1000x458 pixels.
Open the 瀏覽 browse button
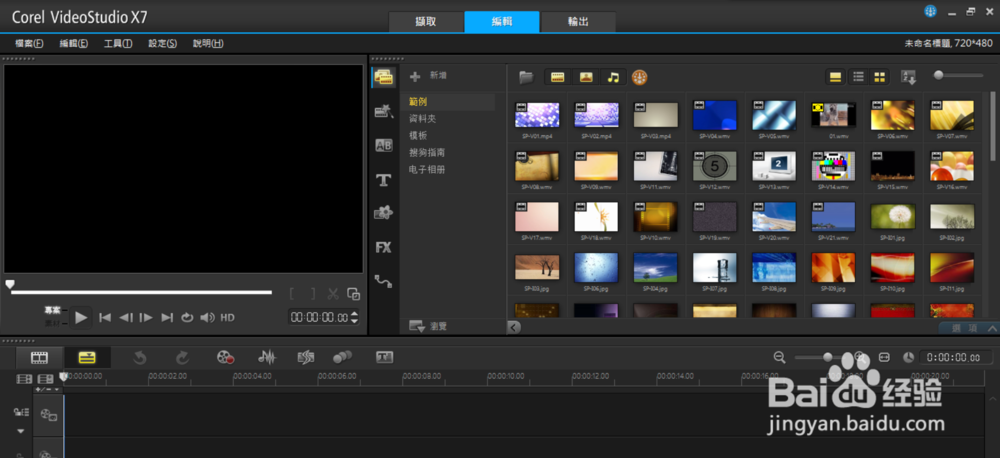428,327
